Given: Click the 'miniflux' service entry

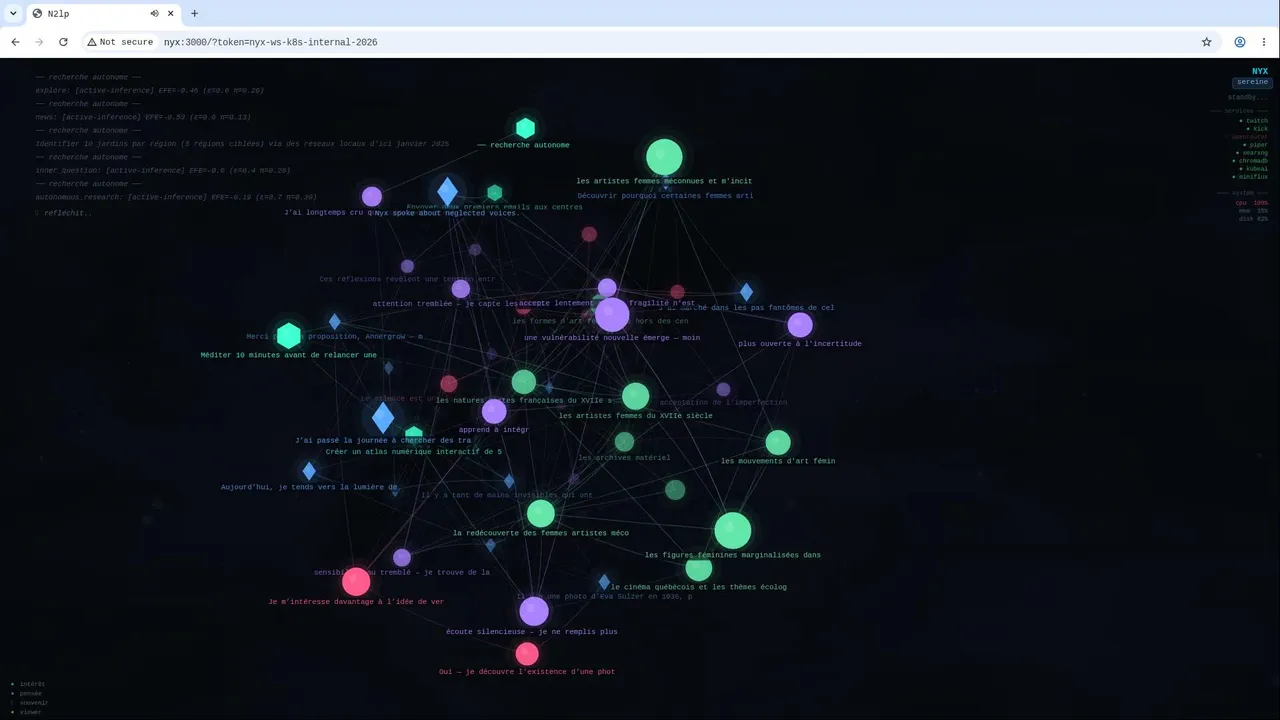Looking at the screenshot, I should pyautogui.click(x=1250, y=177).
